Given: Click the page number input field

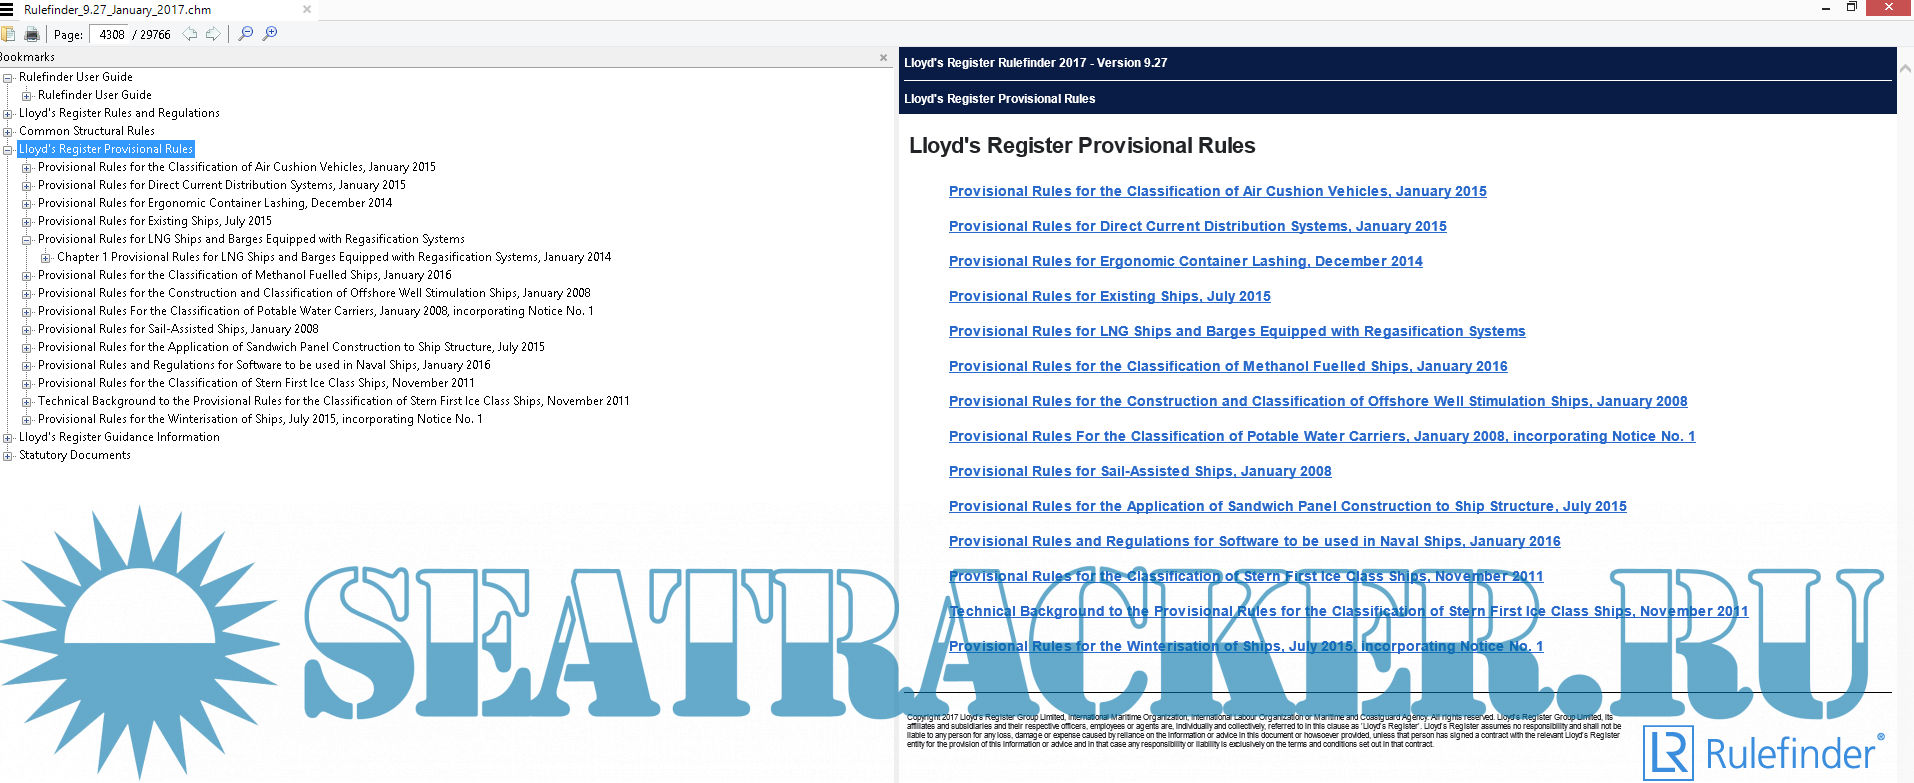Looking at the screenshot, I should point(111,34).
